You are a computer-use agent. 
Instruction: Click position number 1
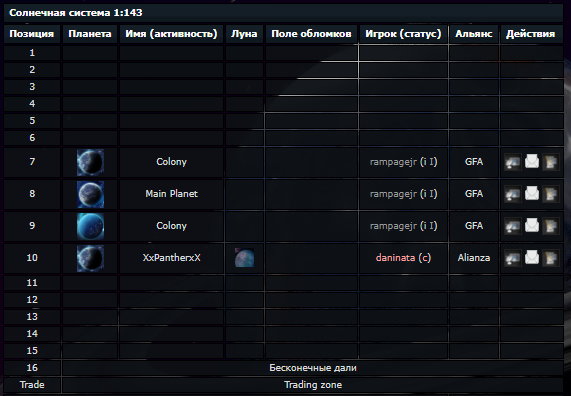pyautogui.click(x=32, y=53)
